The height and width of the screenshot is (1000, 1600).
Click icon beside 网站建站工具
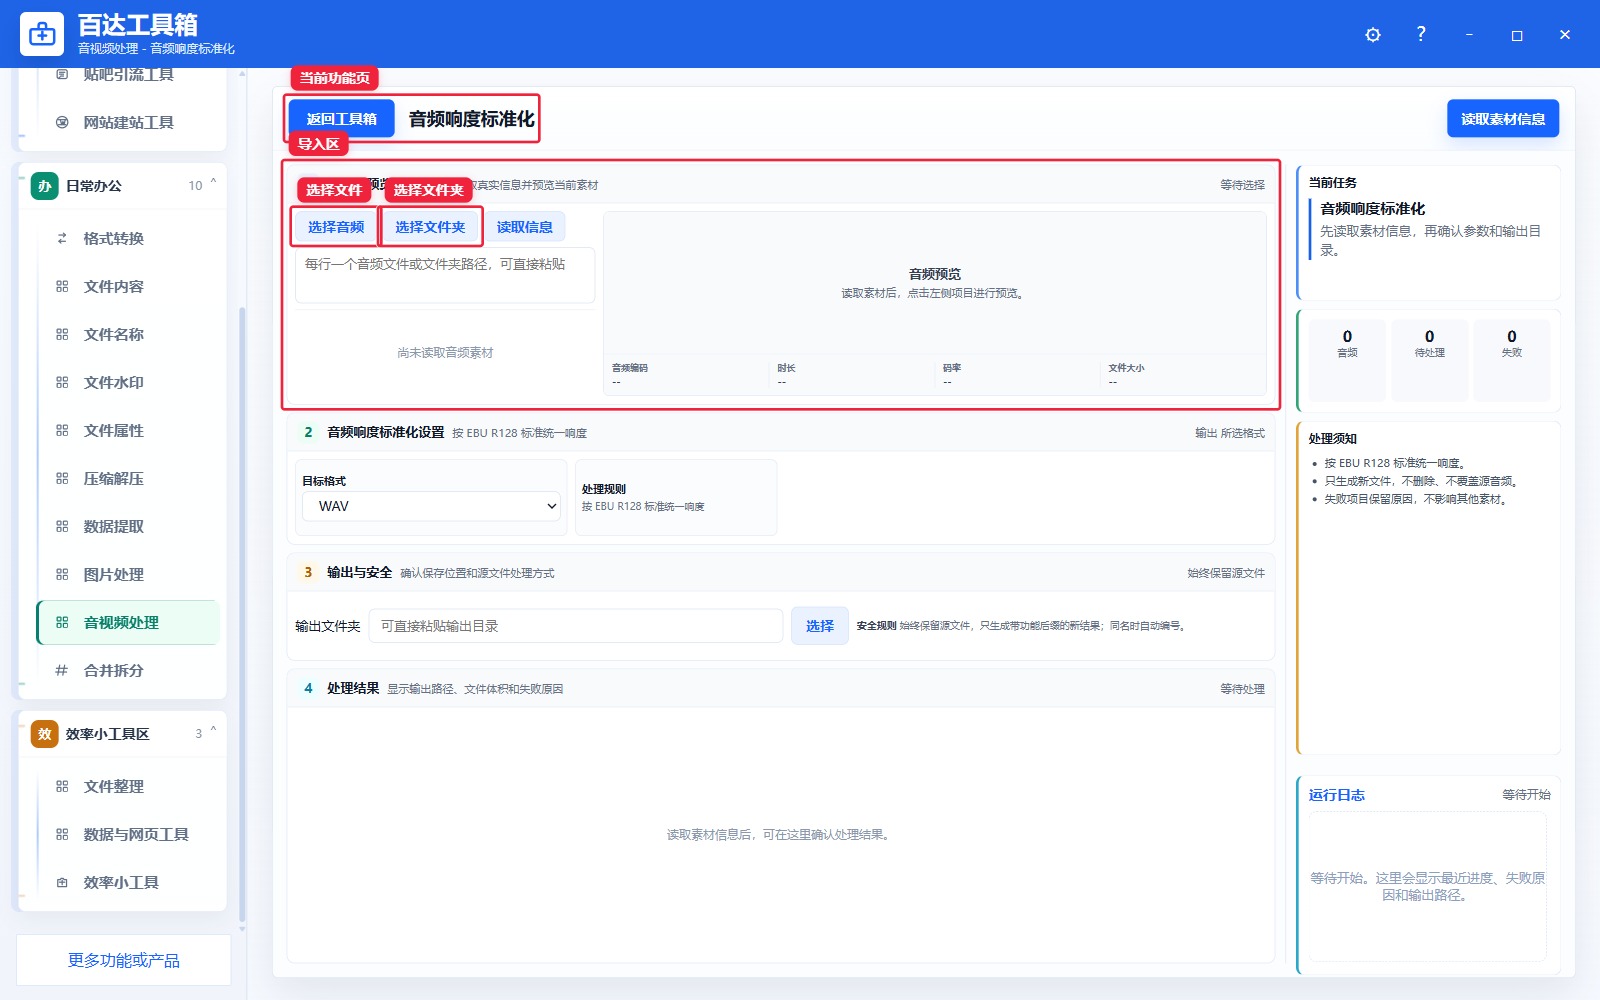click(62, 122)
